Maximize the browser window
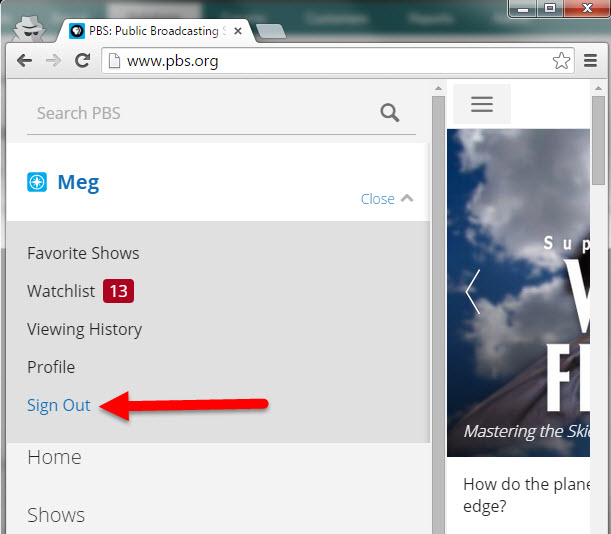This screenshot has height=534, width=611. (550, 8)
